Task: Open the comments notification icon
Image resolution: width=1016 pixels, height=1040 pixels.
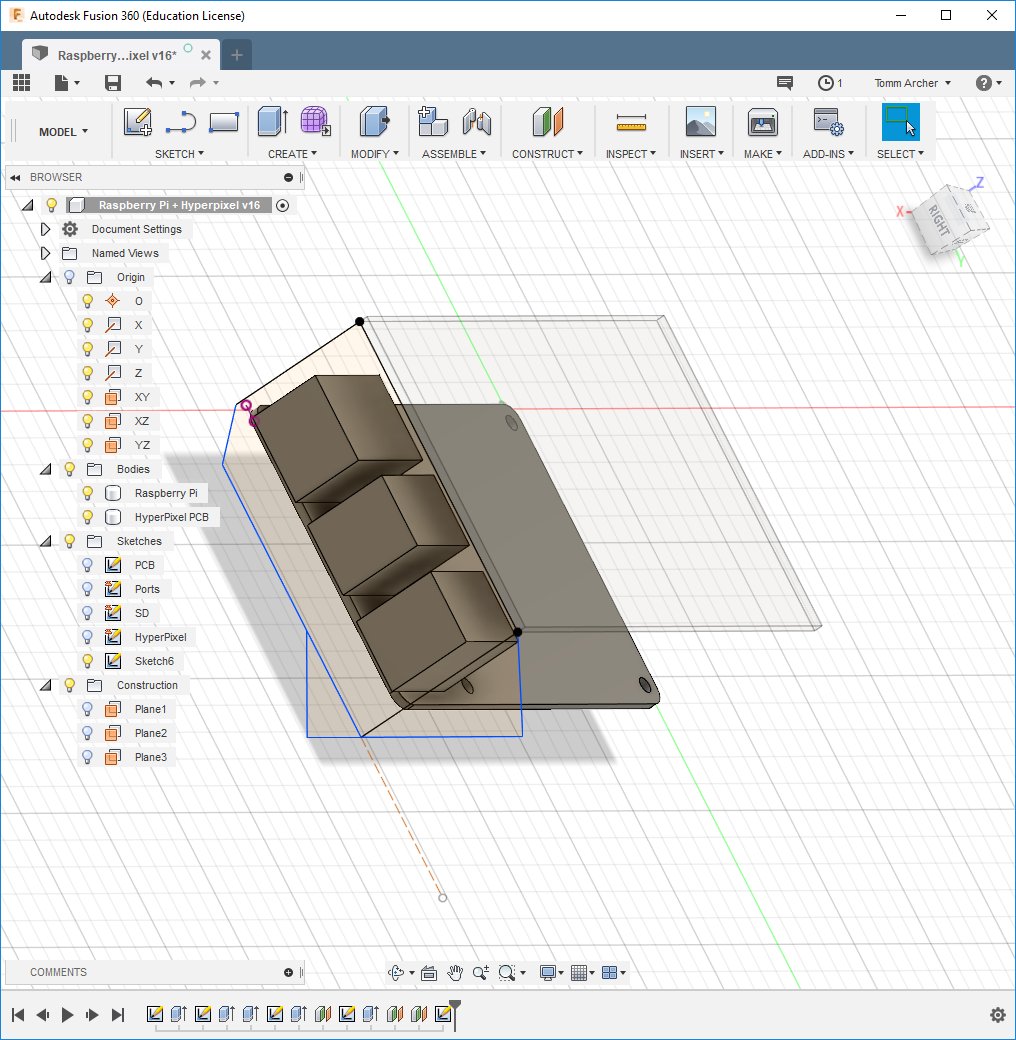Action: pos(785,82)
